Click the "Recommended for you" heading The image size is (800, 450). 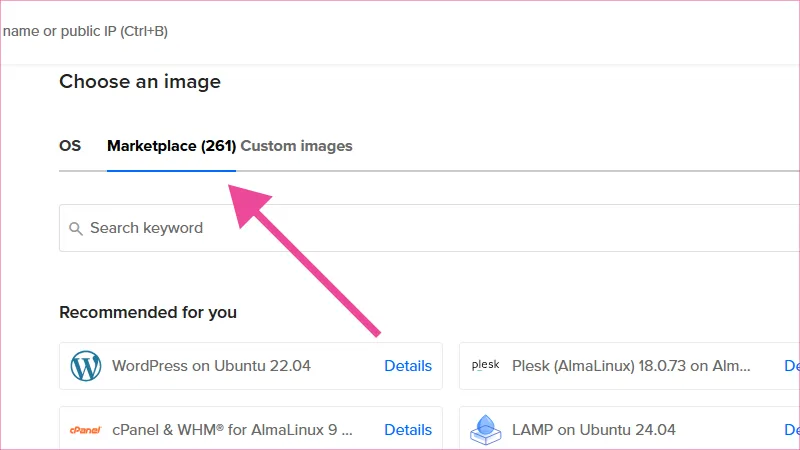coord(148,312)
